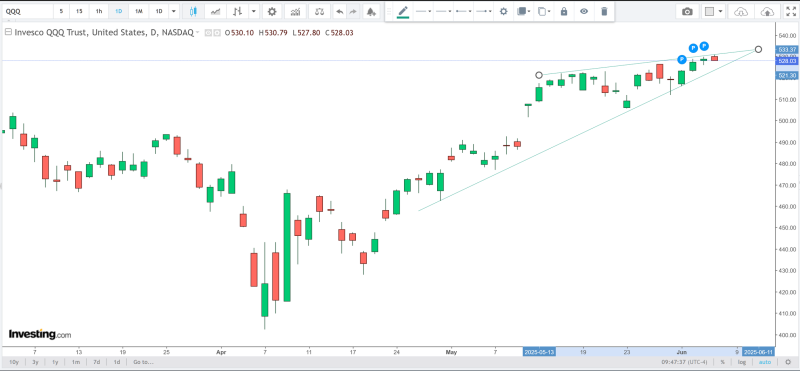Switch to the area chart style icon
The height and width of the screenshot is (371, 800).
tap(216, 11)
